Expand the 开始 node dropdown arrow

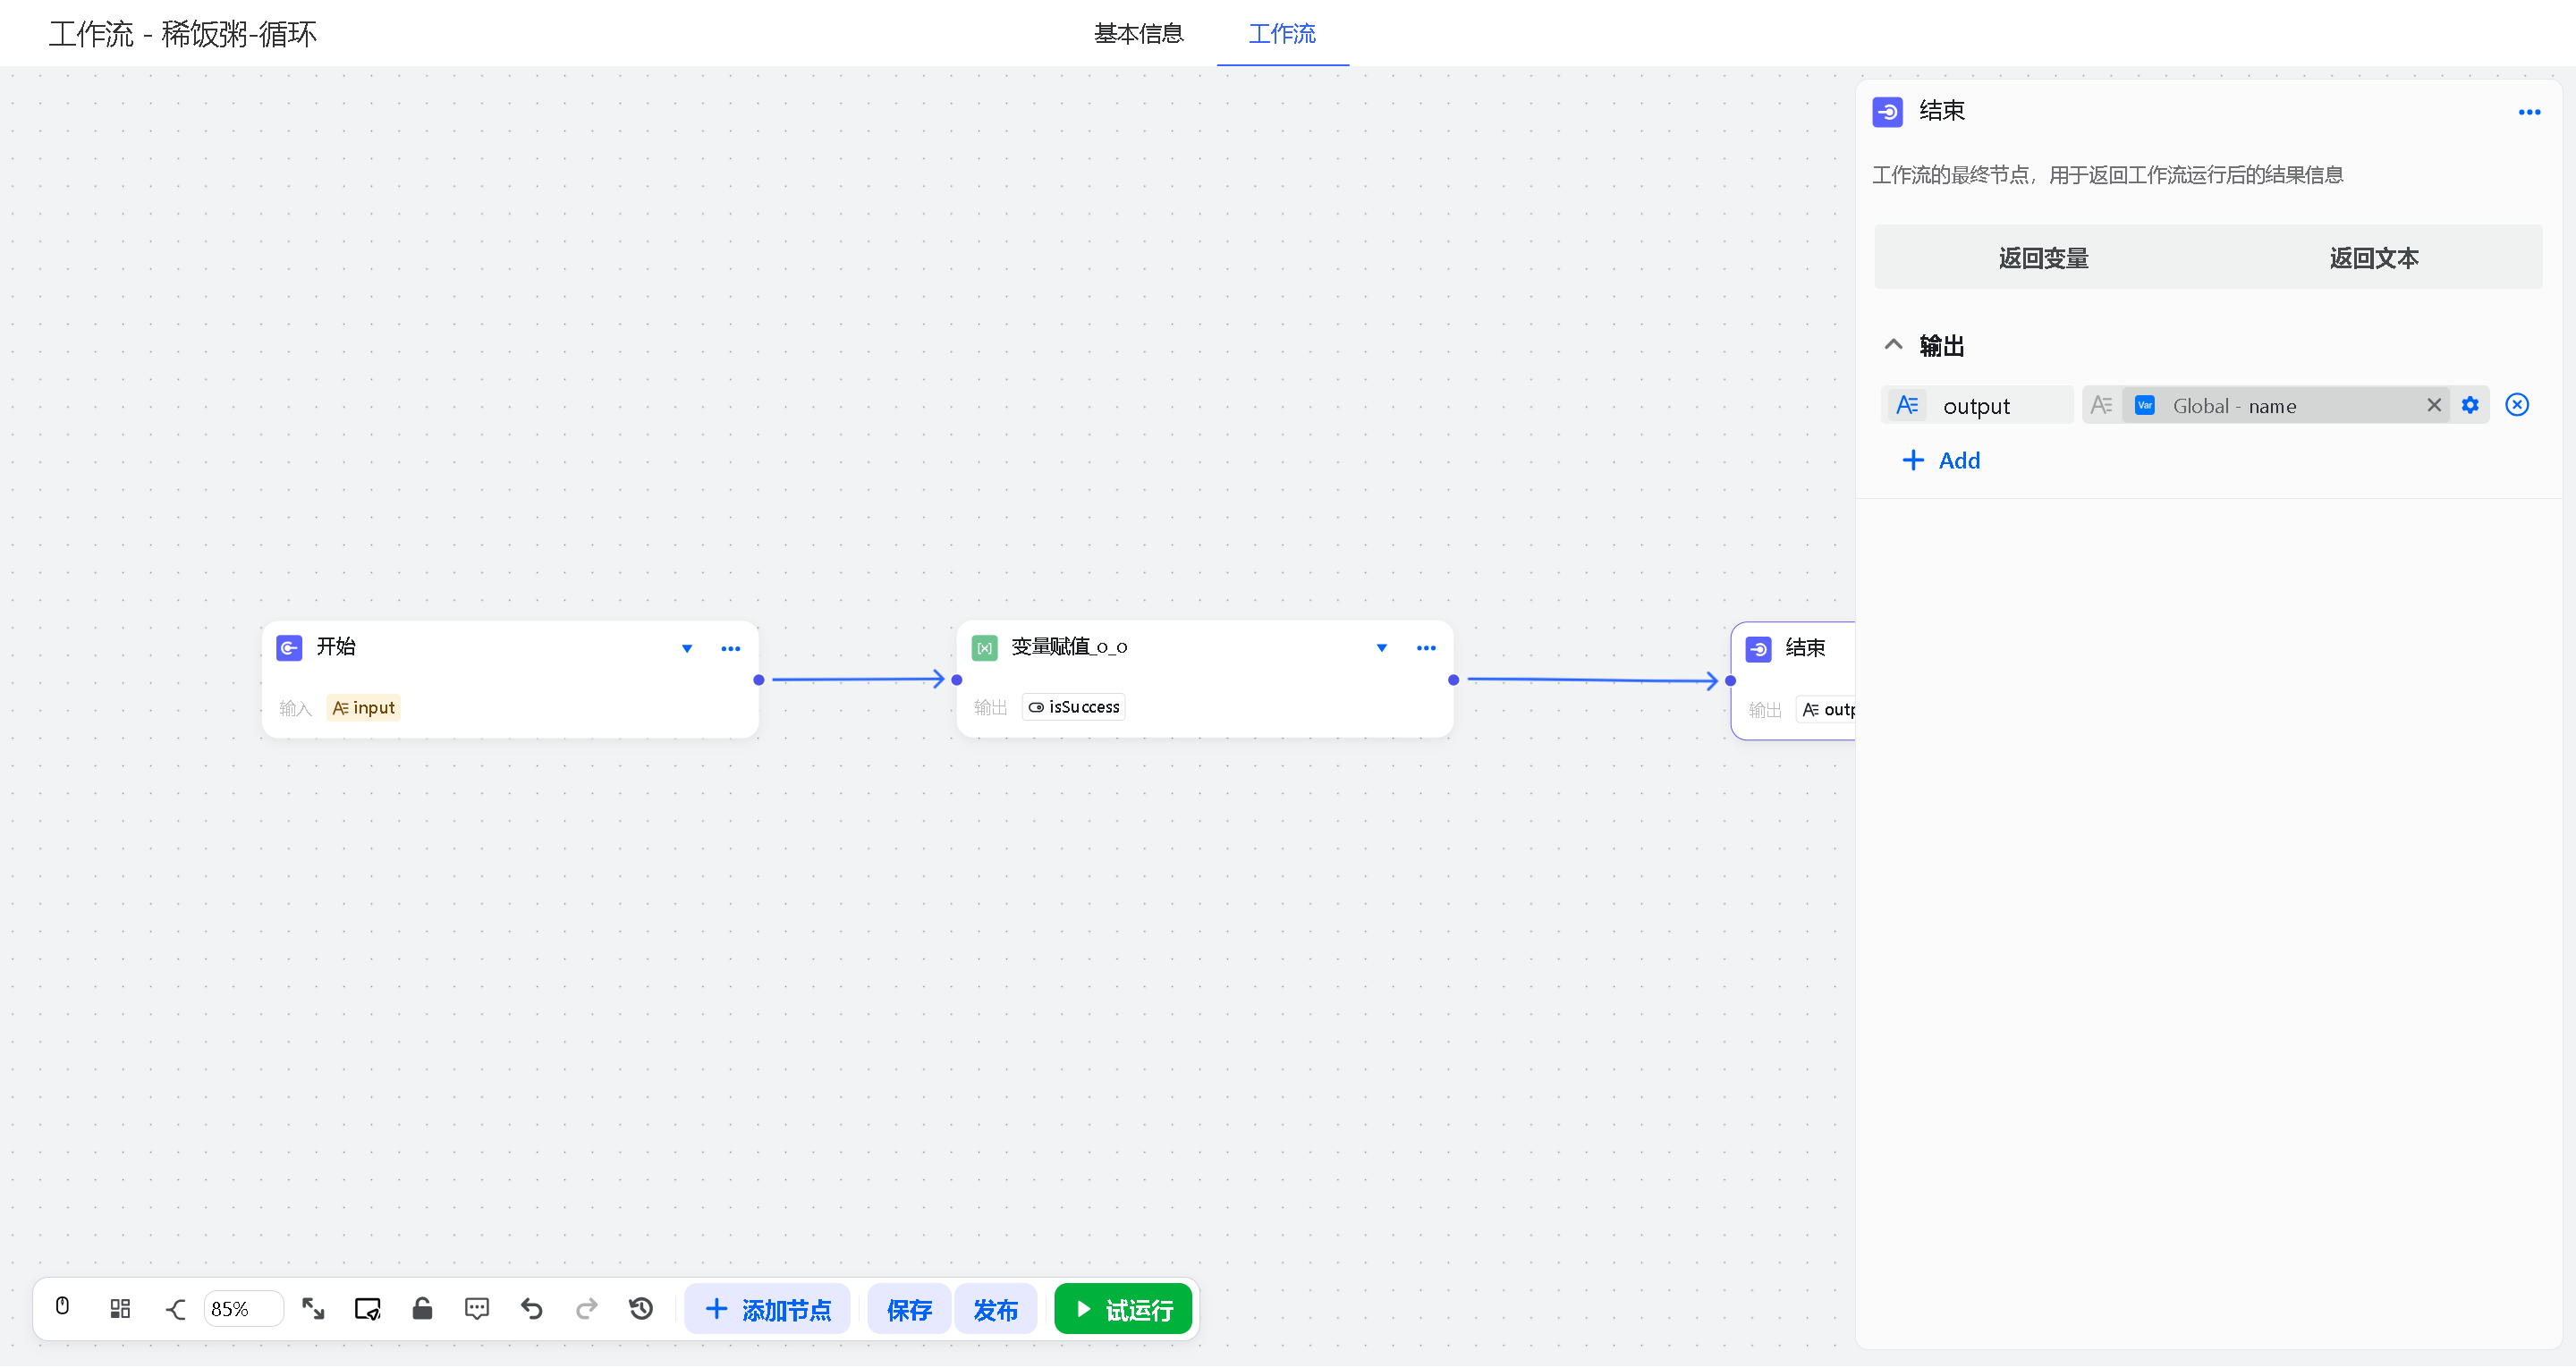coord(687,648)
